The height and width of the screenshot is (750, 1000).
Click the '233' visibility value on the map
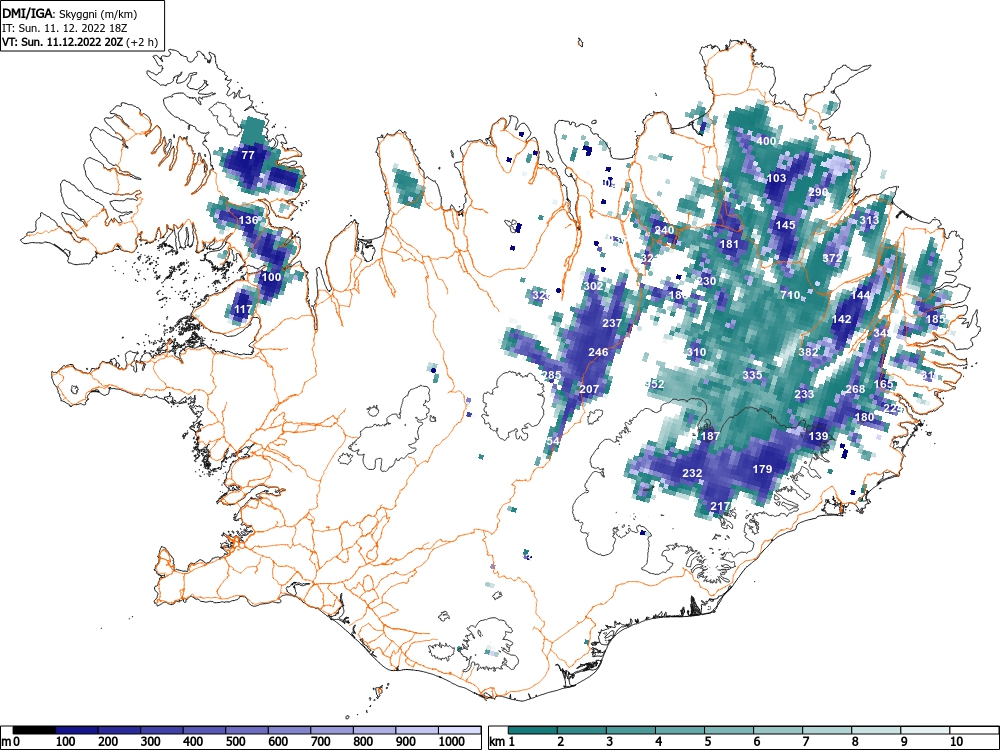(x=804, y=394)
